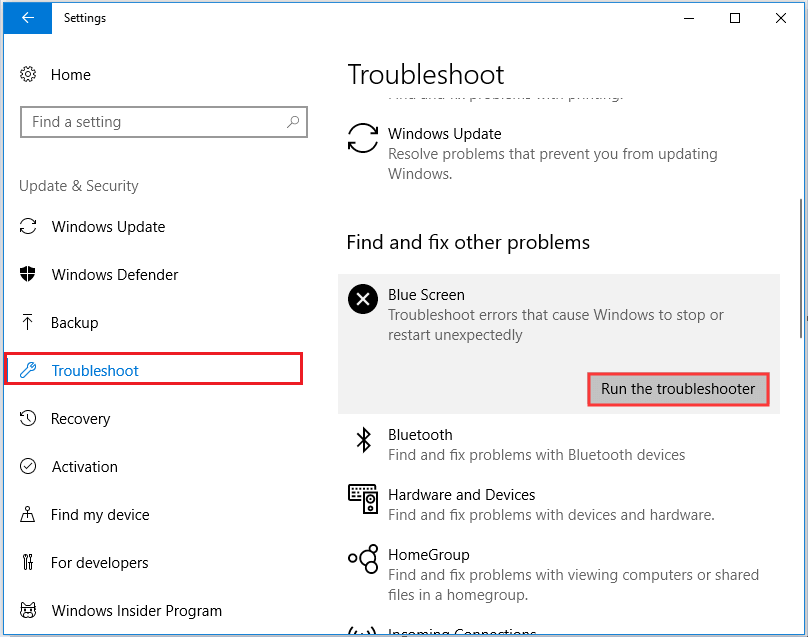Open Windows Defender settings
The height and width of the screenshot is (637, 808).
click(x=115, y=275)
